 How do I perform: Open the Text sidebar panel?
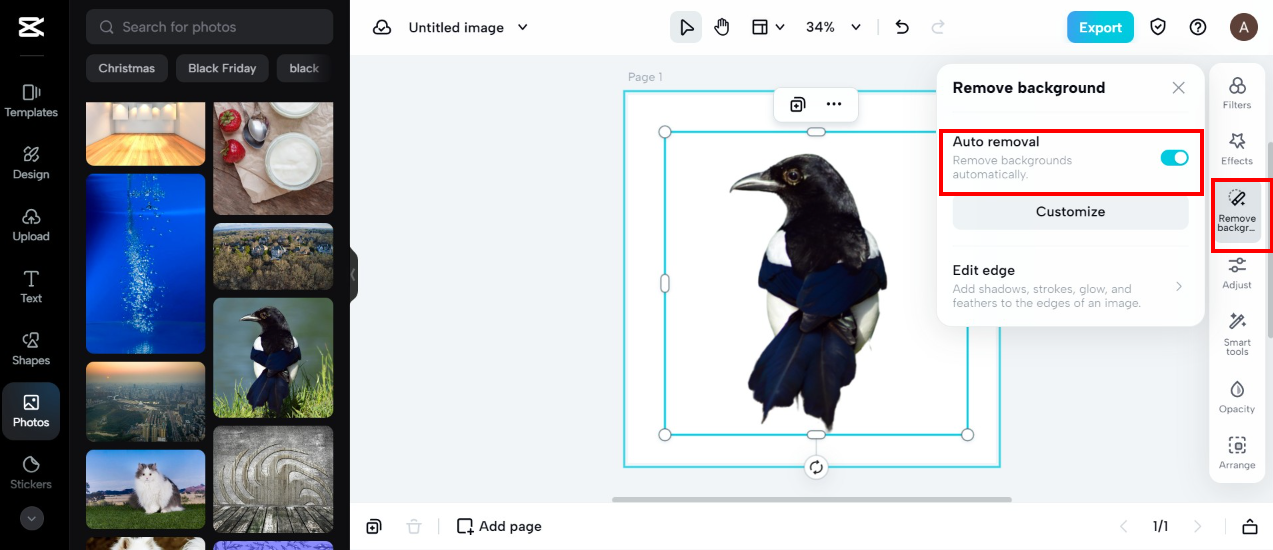pos(31,286)
